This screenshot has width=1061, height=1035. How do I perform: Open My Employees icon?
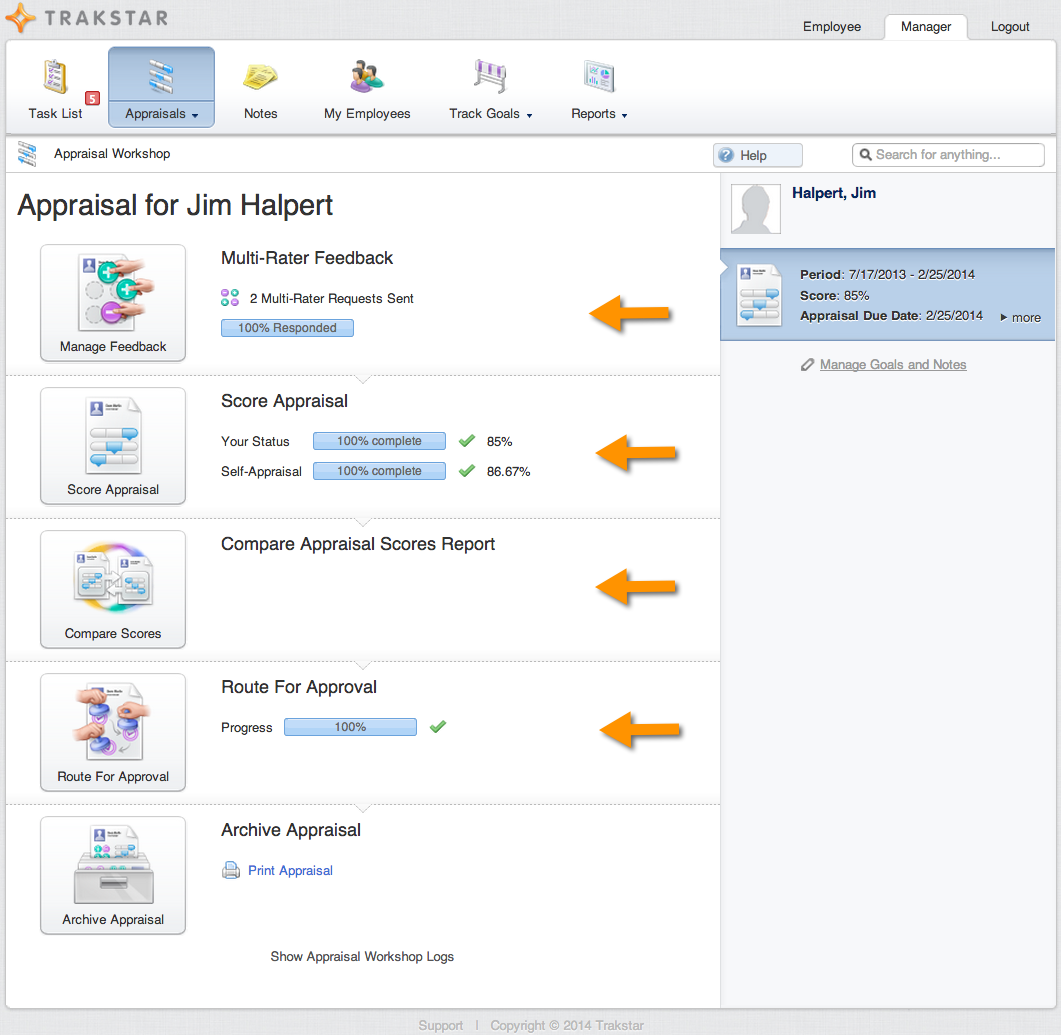click(x=367, y=78)
